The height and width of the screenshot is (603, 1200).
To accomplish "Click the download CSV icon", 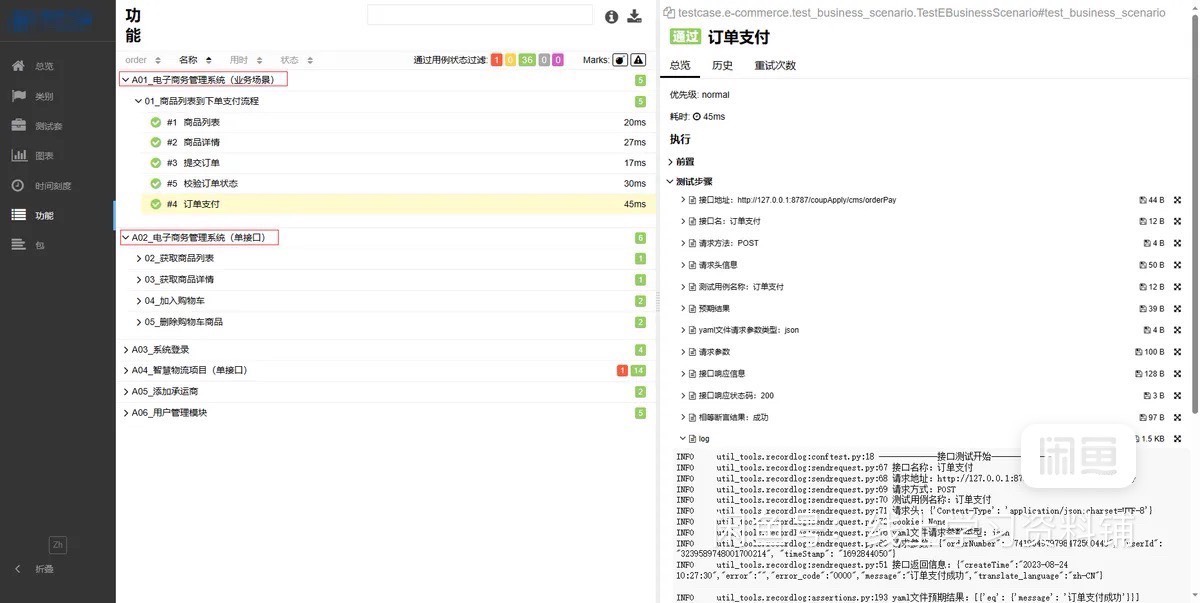I will tap(634, 16).
